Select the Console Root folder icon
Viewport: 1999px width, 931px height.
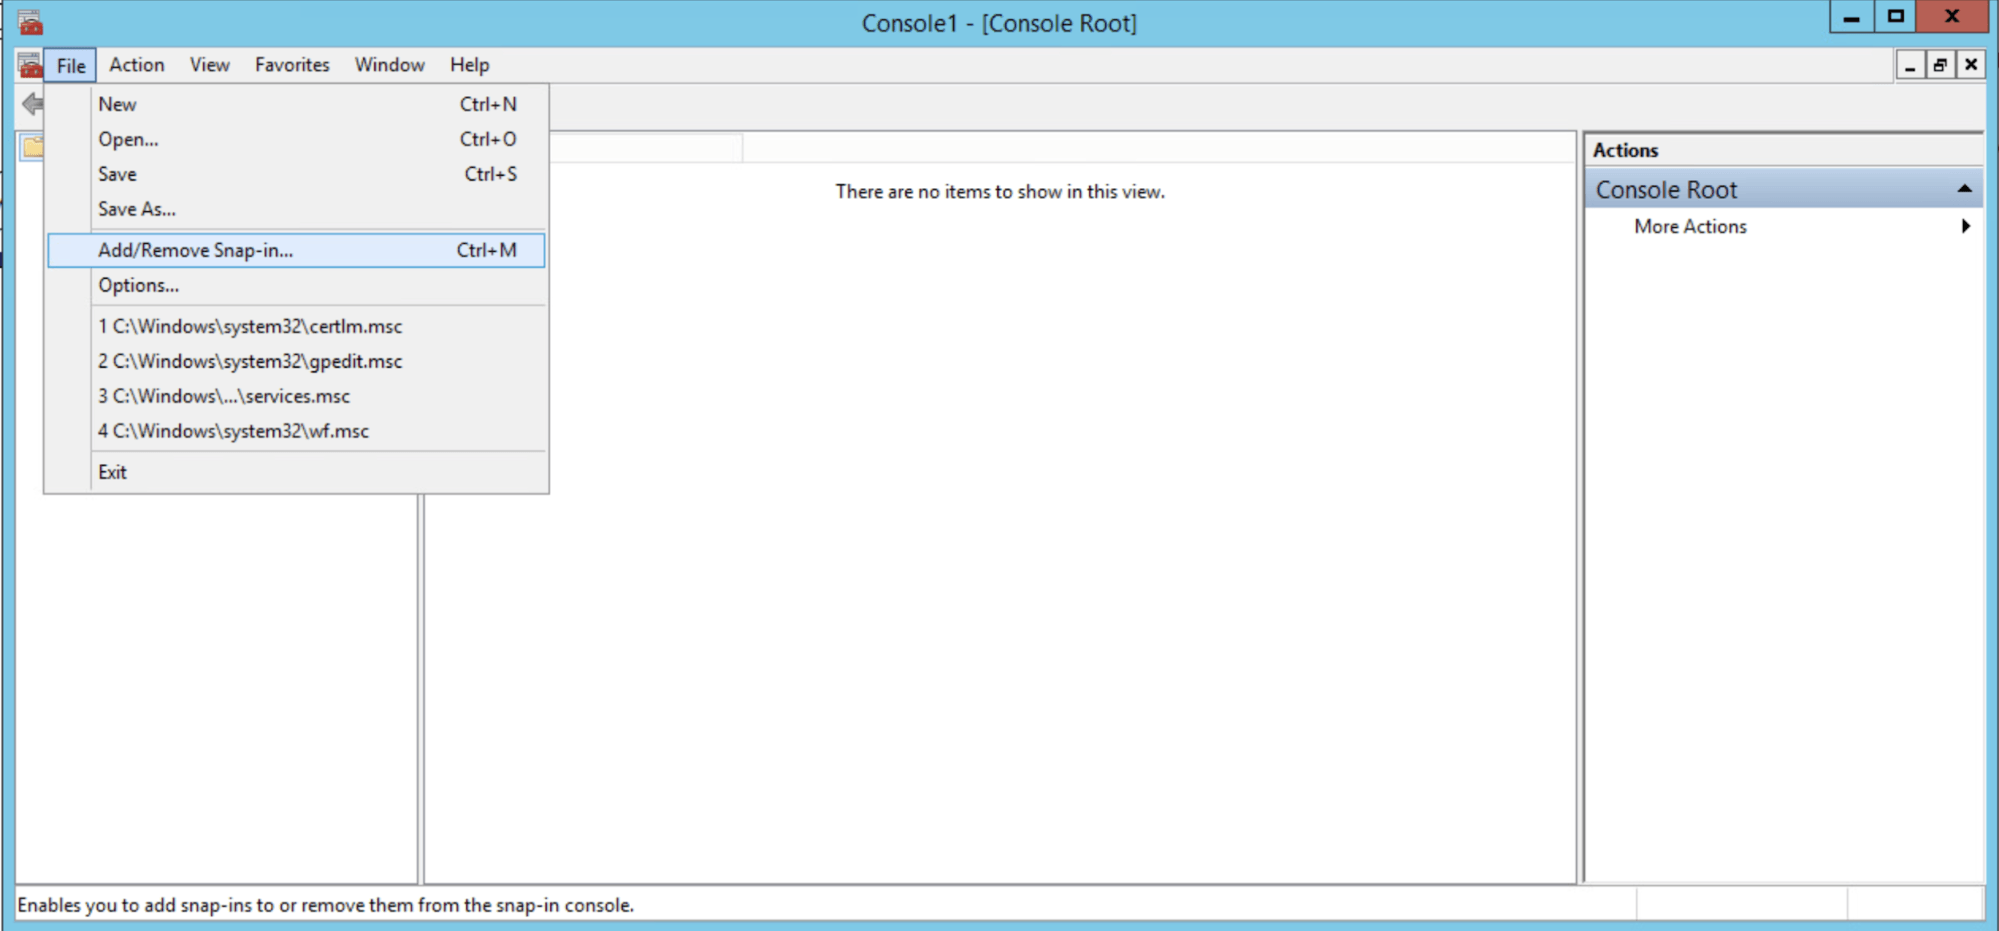32,148
